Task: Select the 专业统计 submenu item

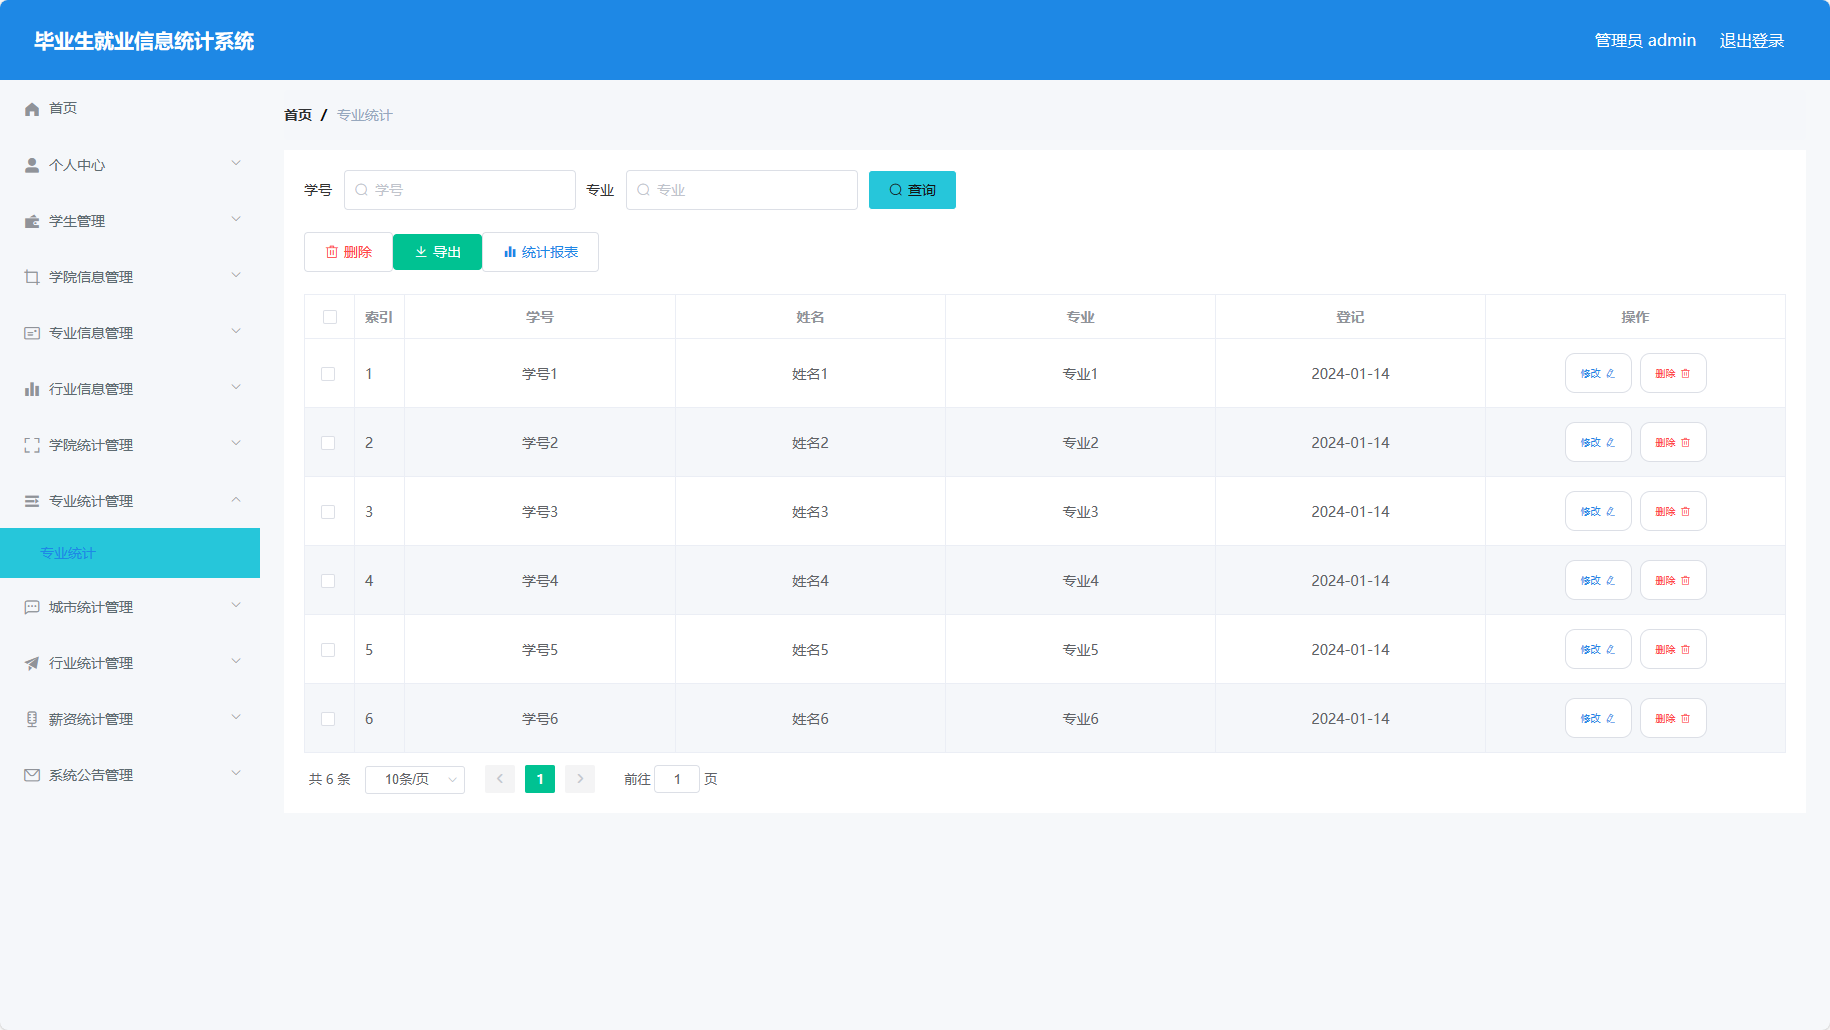Action: [x=130, y=553]
